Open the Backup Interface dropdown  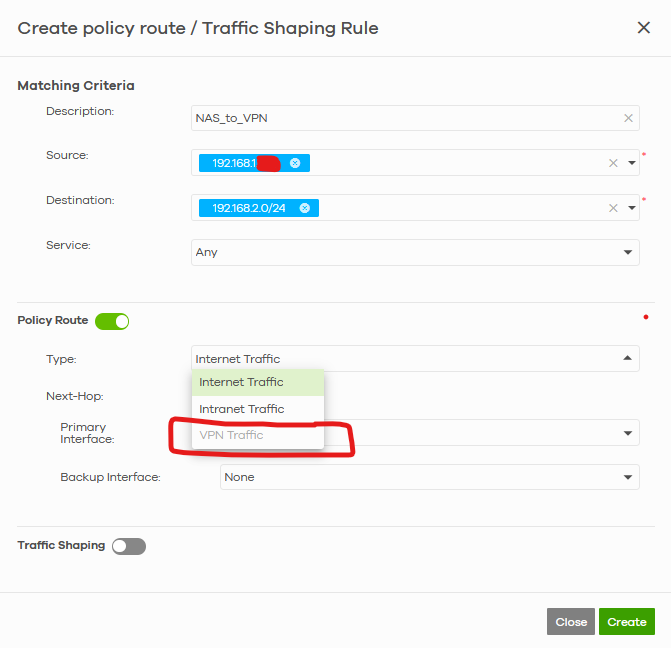[430, 477]
